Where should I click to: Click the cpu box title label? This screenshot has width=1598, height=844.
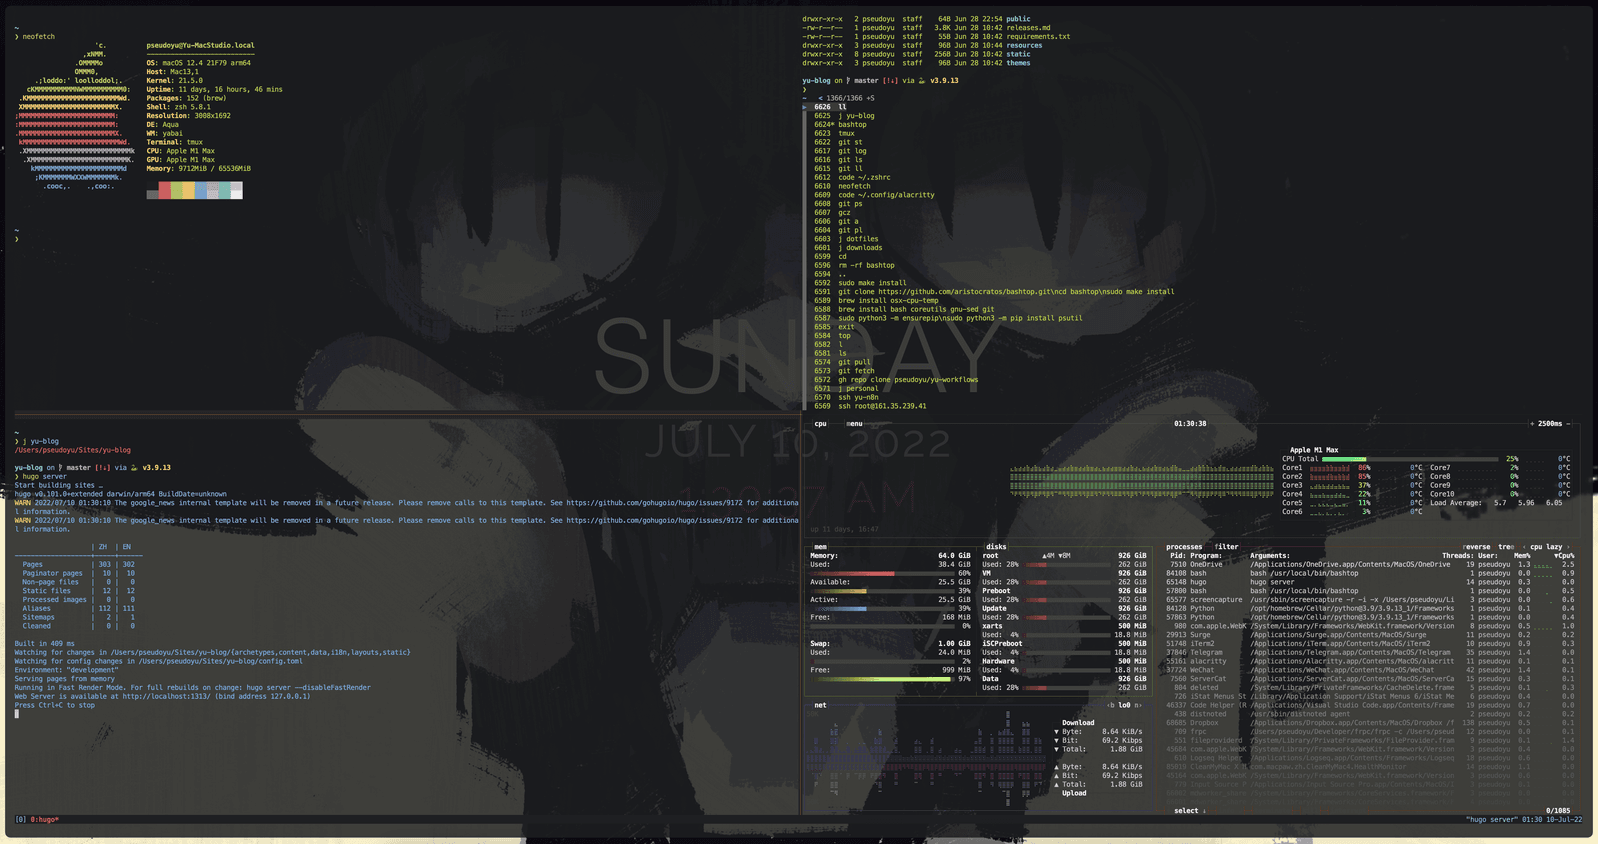pos(820,424)
